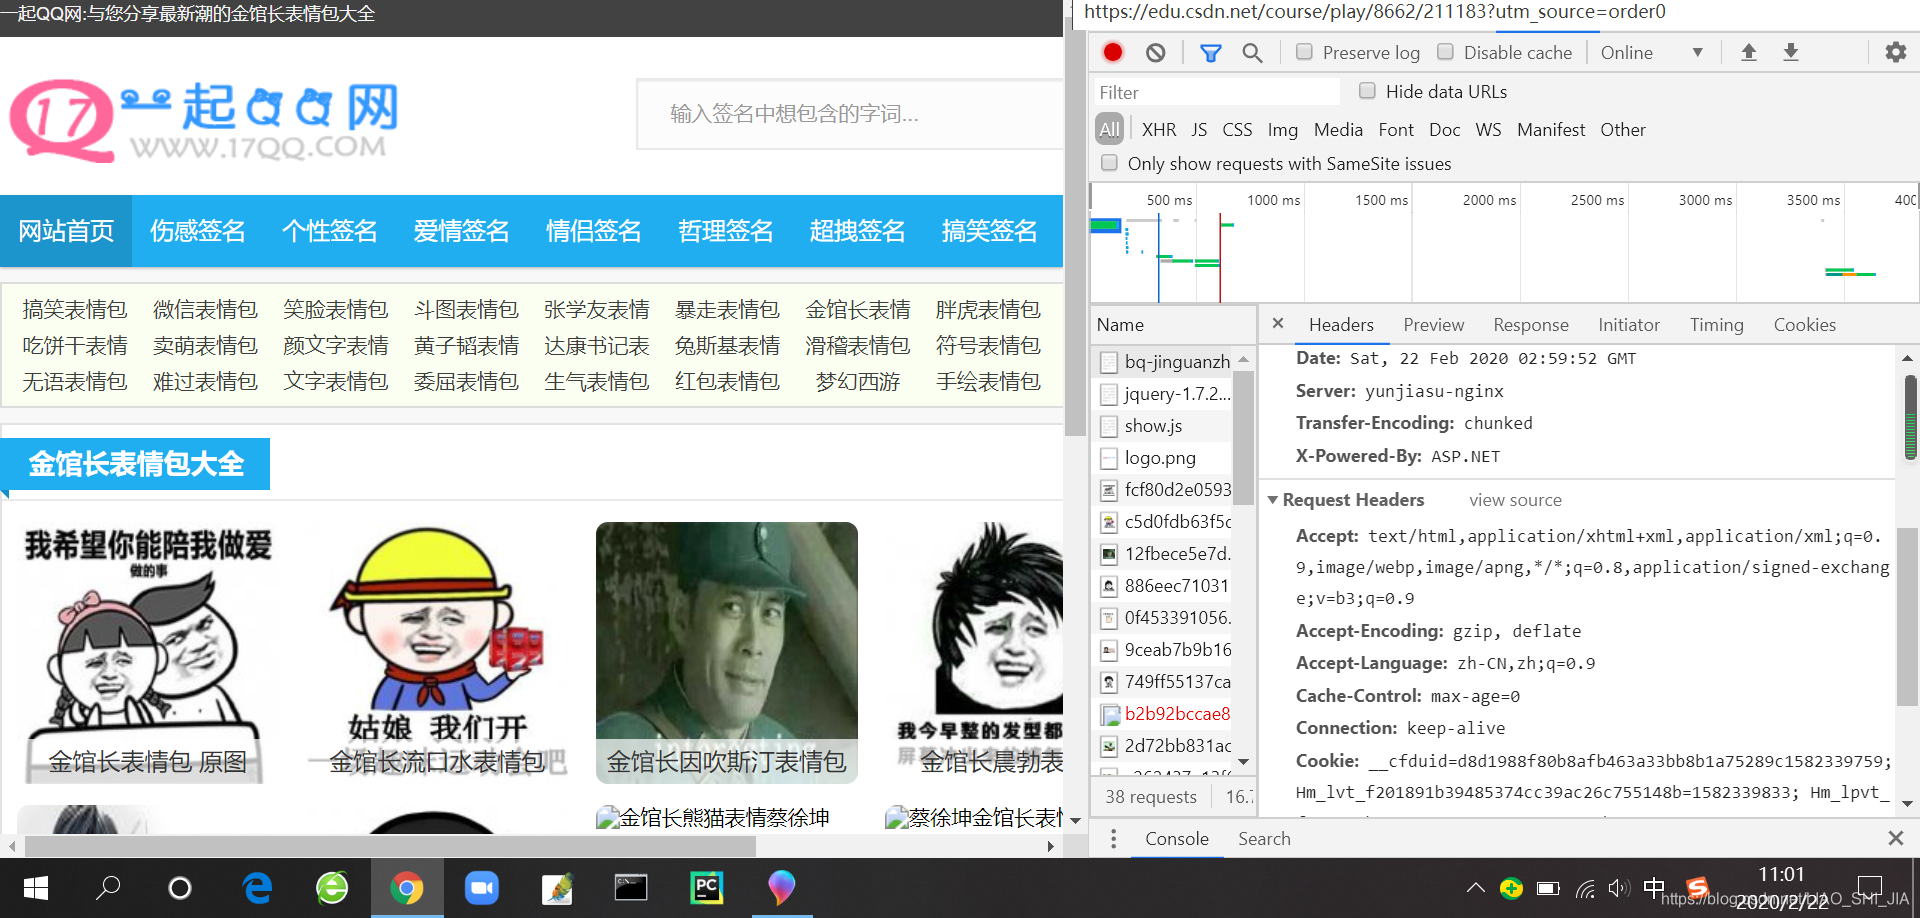The image size is (1920, 918).
Task: Enable Preserve log
Action: [x=1304, y=51]
